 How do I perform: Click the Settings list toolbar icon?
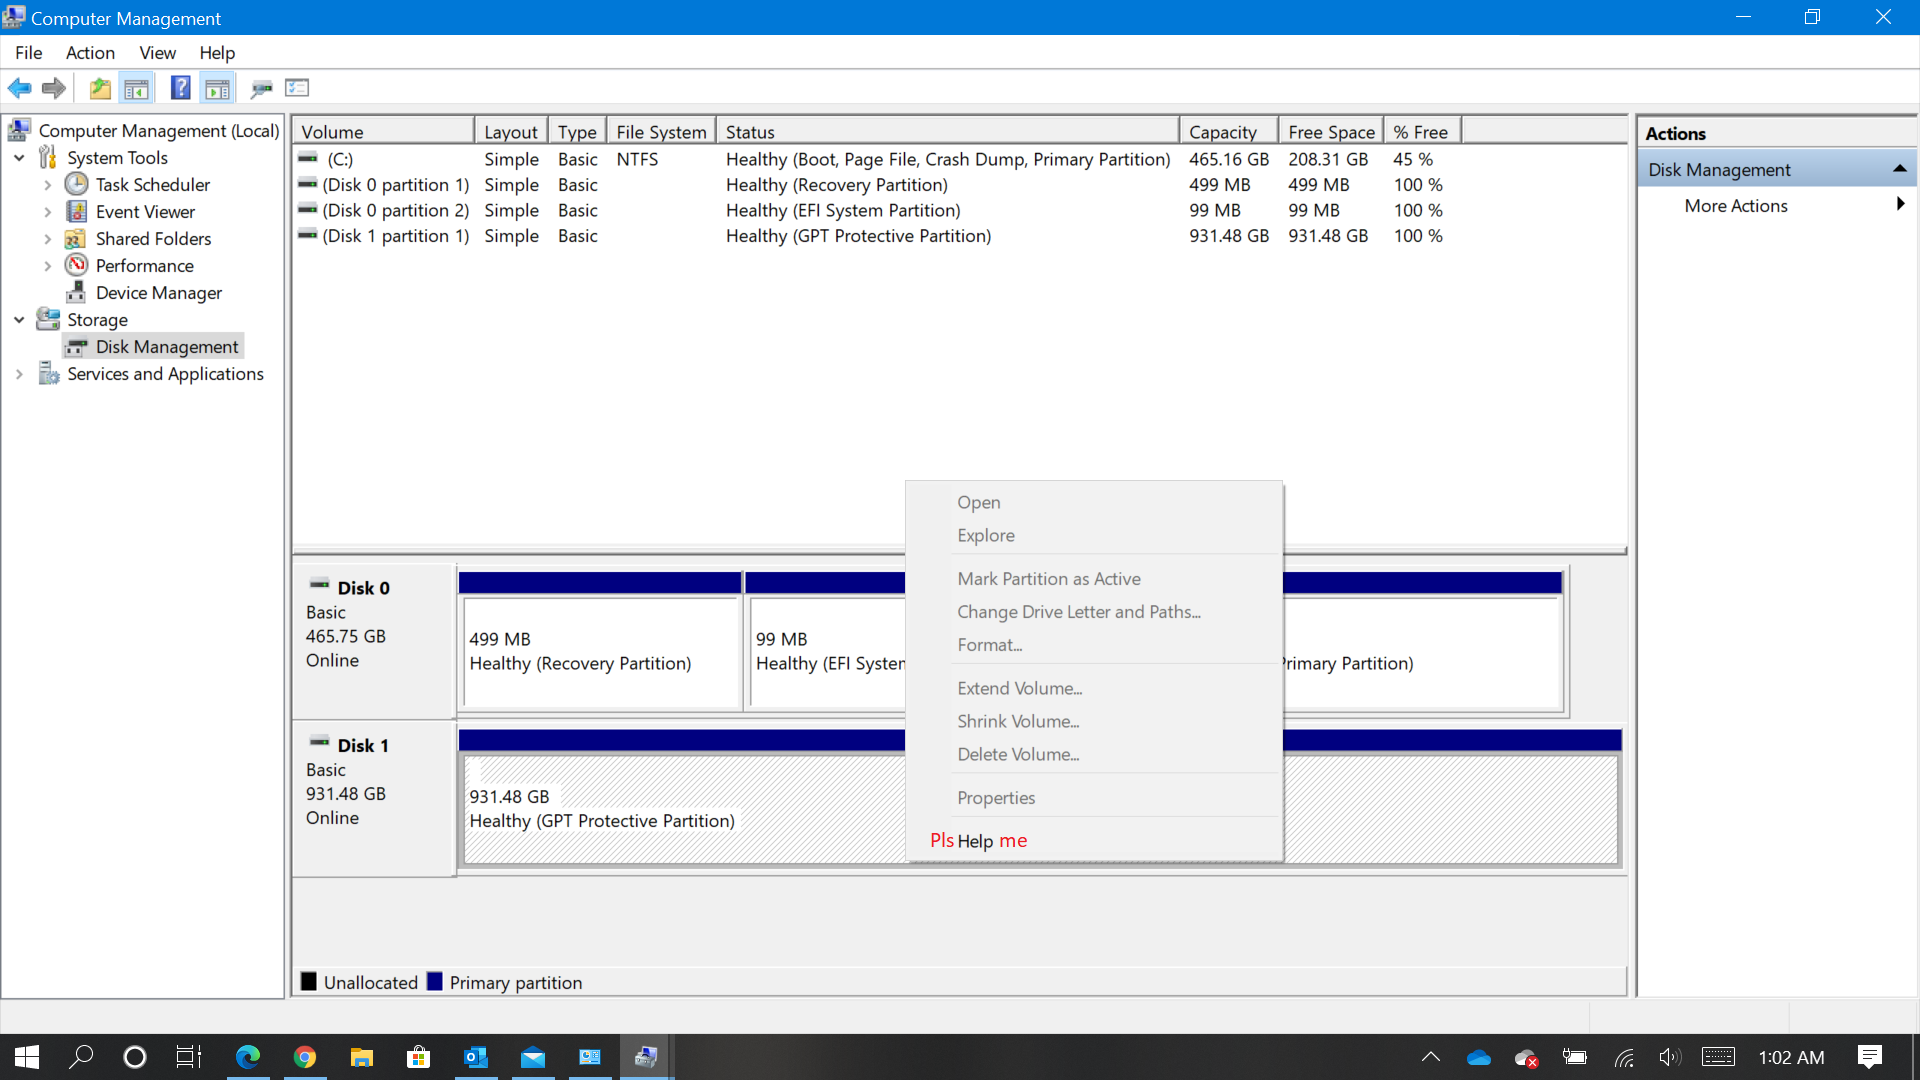pyautogui.click(x=297, y=88)
